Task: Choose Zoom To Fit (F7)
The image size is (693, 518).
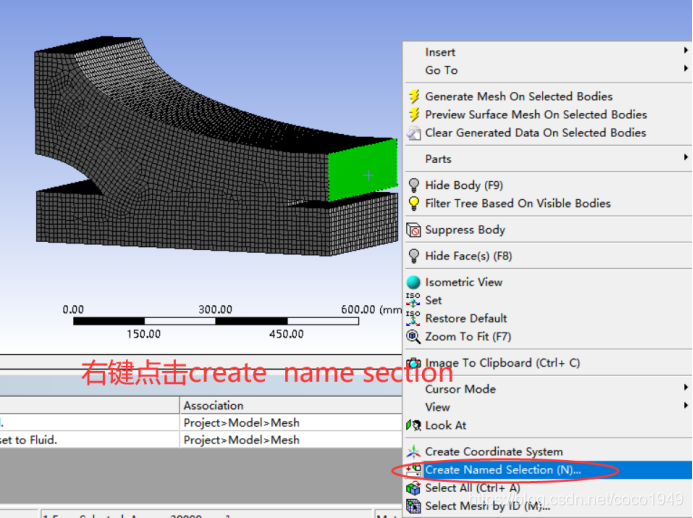Action: click(548, 337)
